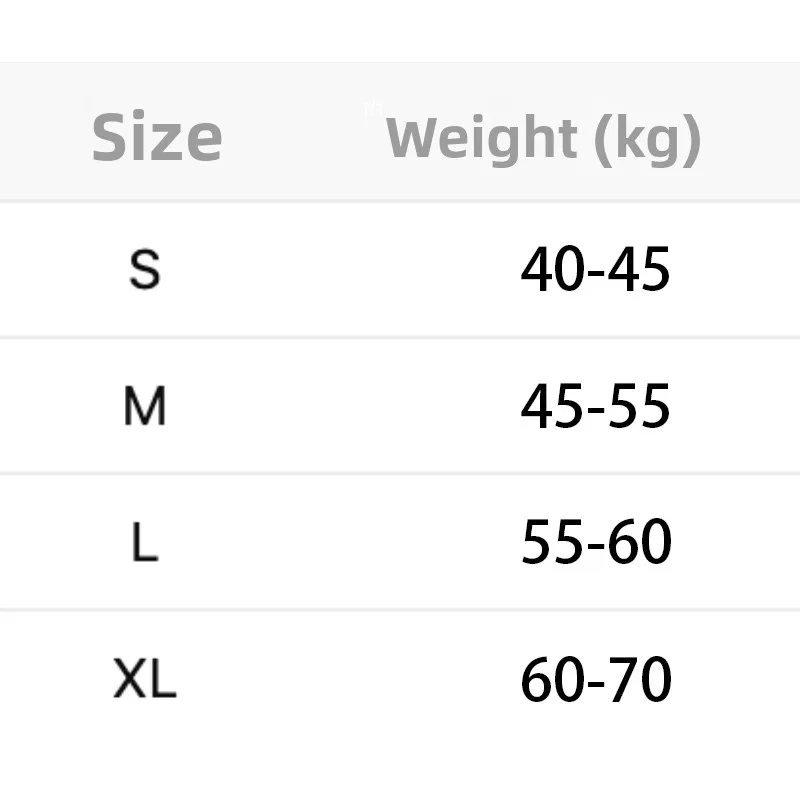Click the divider line below the header row
Image resolution: width=800 pixels, height=800 pixels.
[400, 201]
